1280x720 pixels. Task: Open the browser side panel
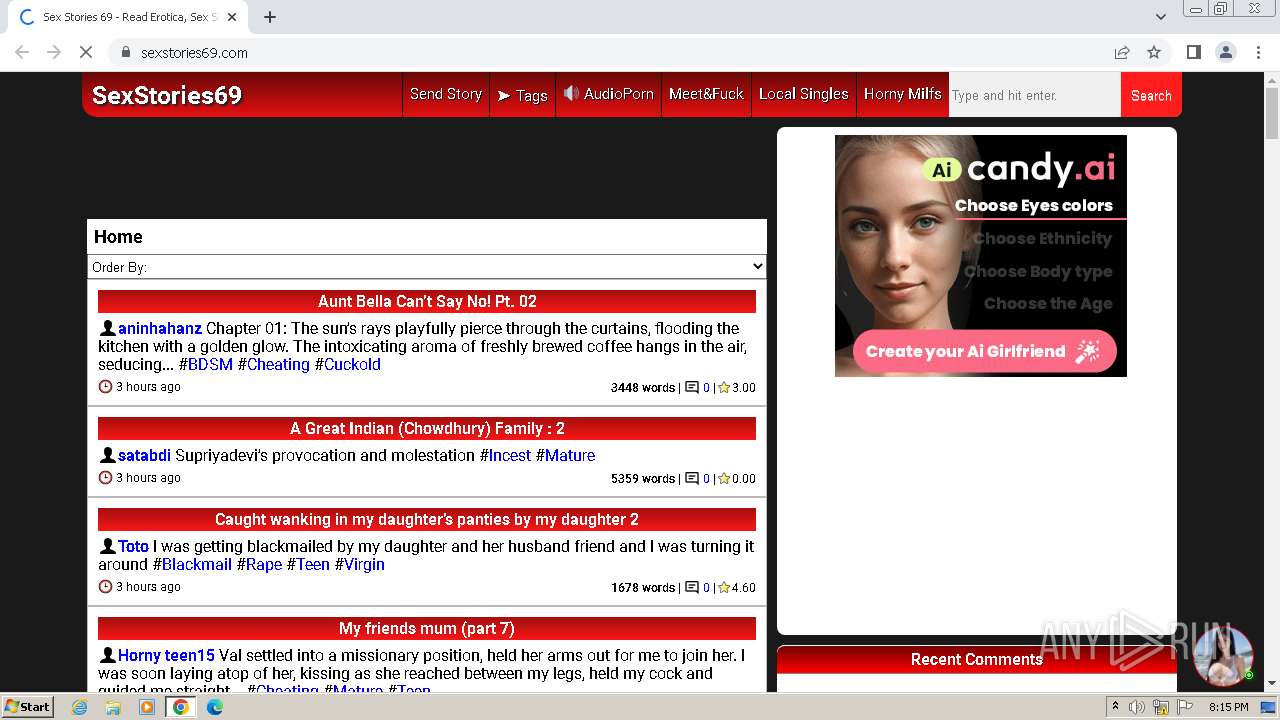tap(1193, 52)
